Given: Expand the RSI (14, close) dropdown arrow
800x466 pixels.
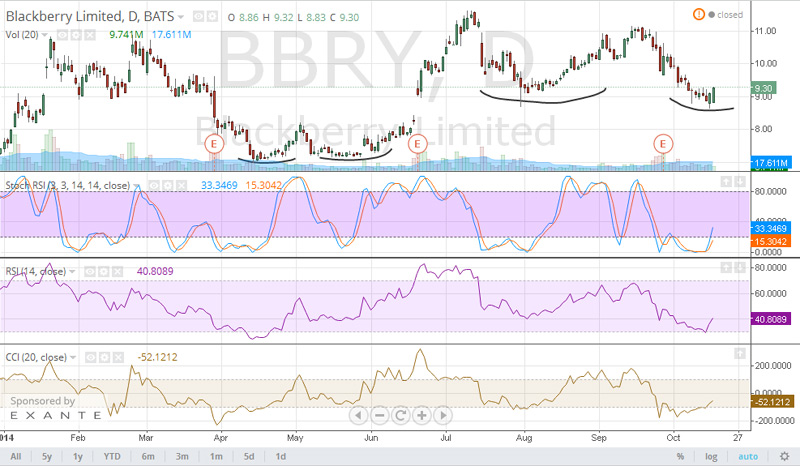Looking at the screenshot, I should (72, 272).
